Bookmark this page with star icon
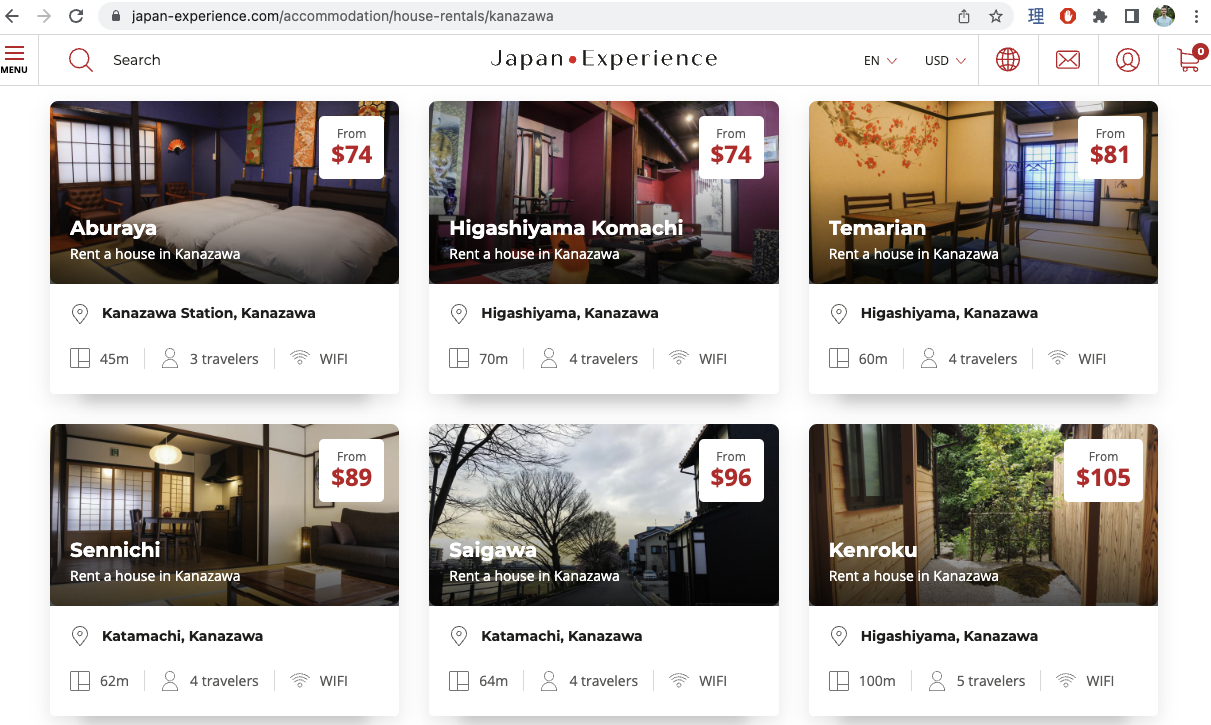The image size is (1211, 725). click(x=995, y=16)
